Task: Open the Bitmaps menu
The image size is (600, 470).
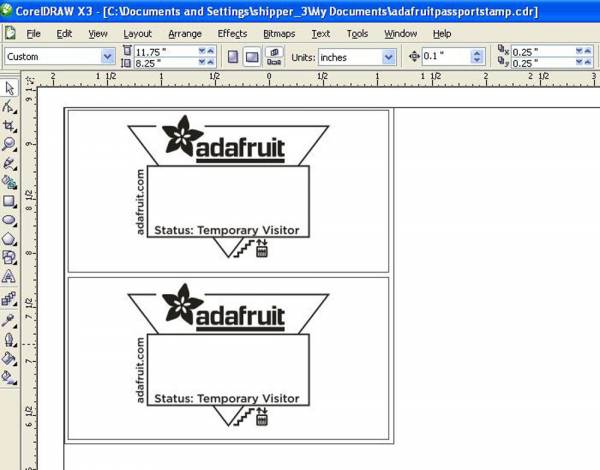Action: pos(279,34)
